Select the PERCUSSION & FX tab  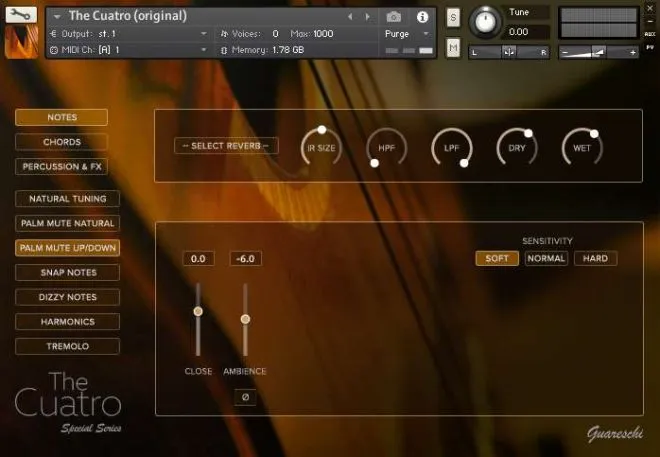click(61, 167)
